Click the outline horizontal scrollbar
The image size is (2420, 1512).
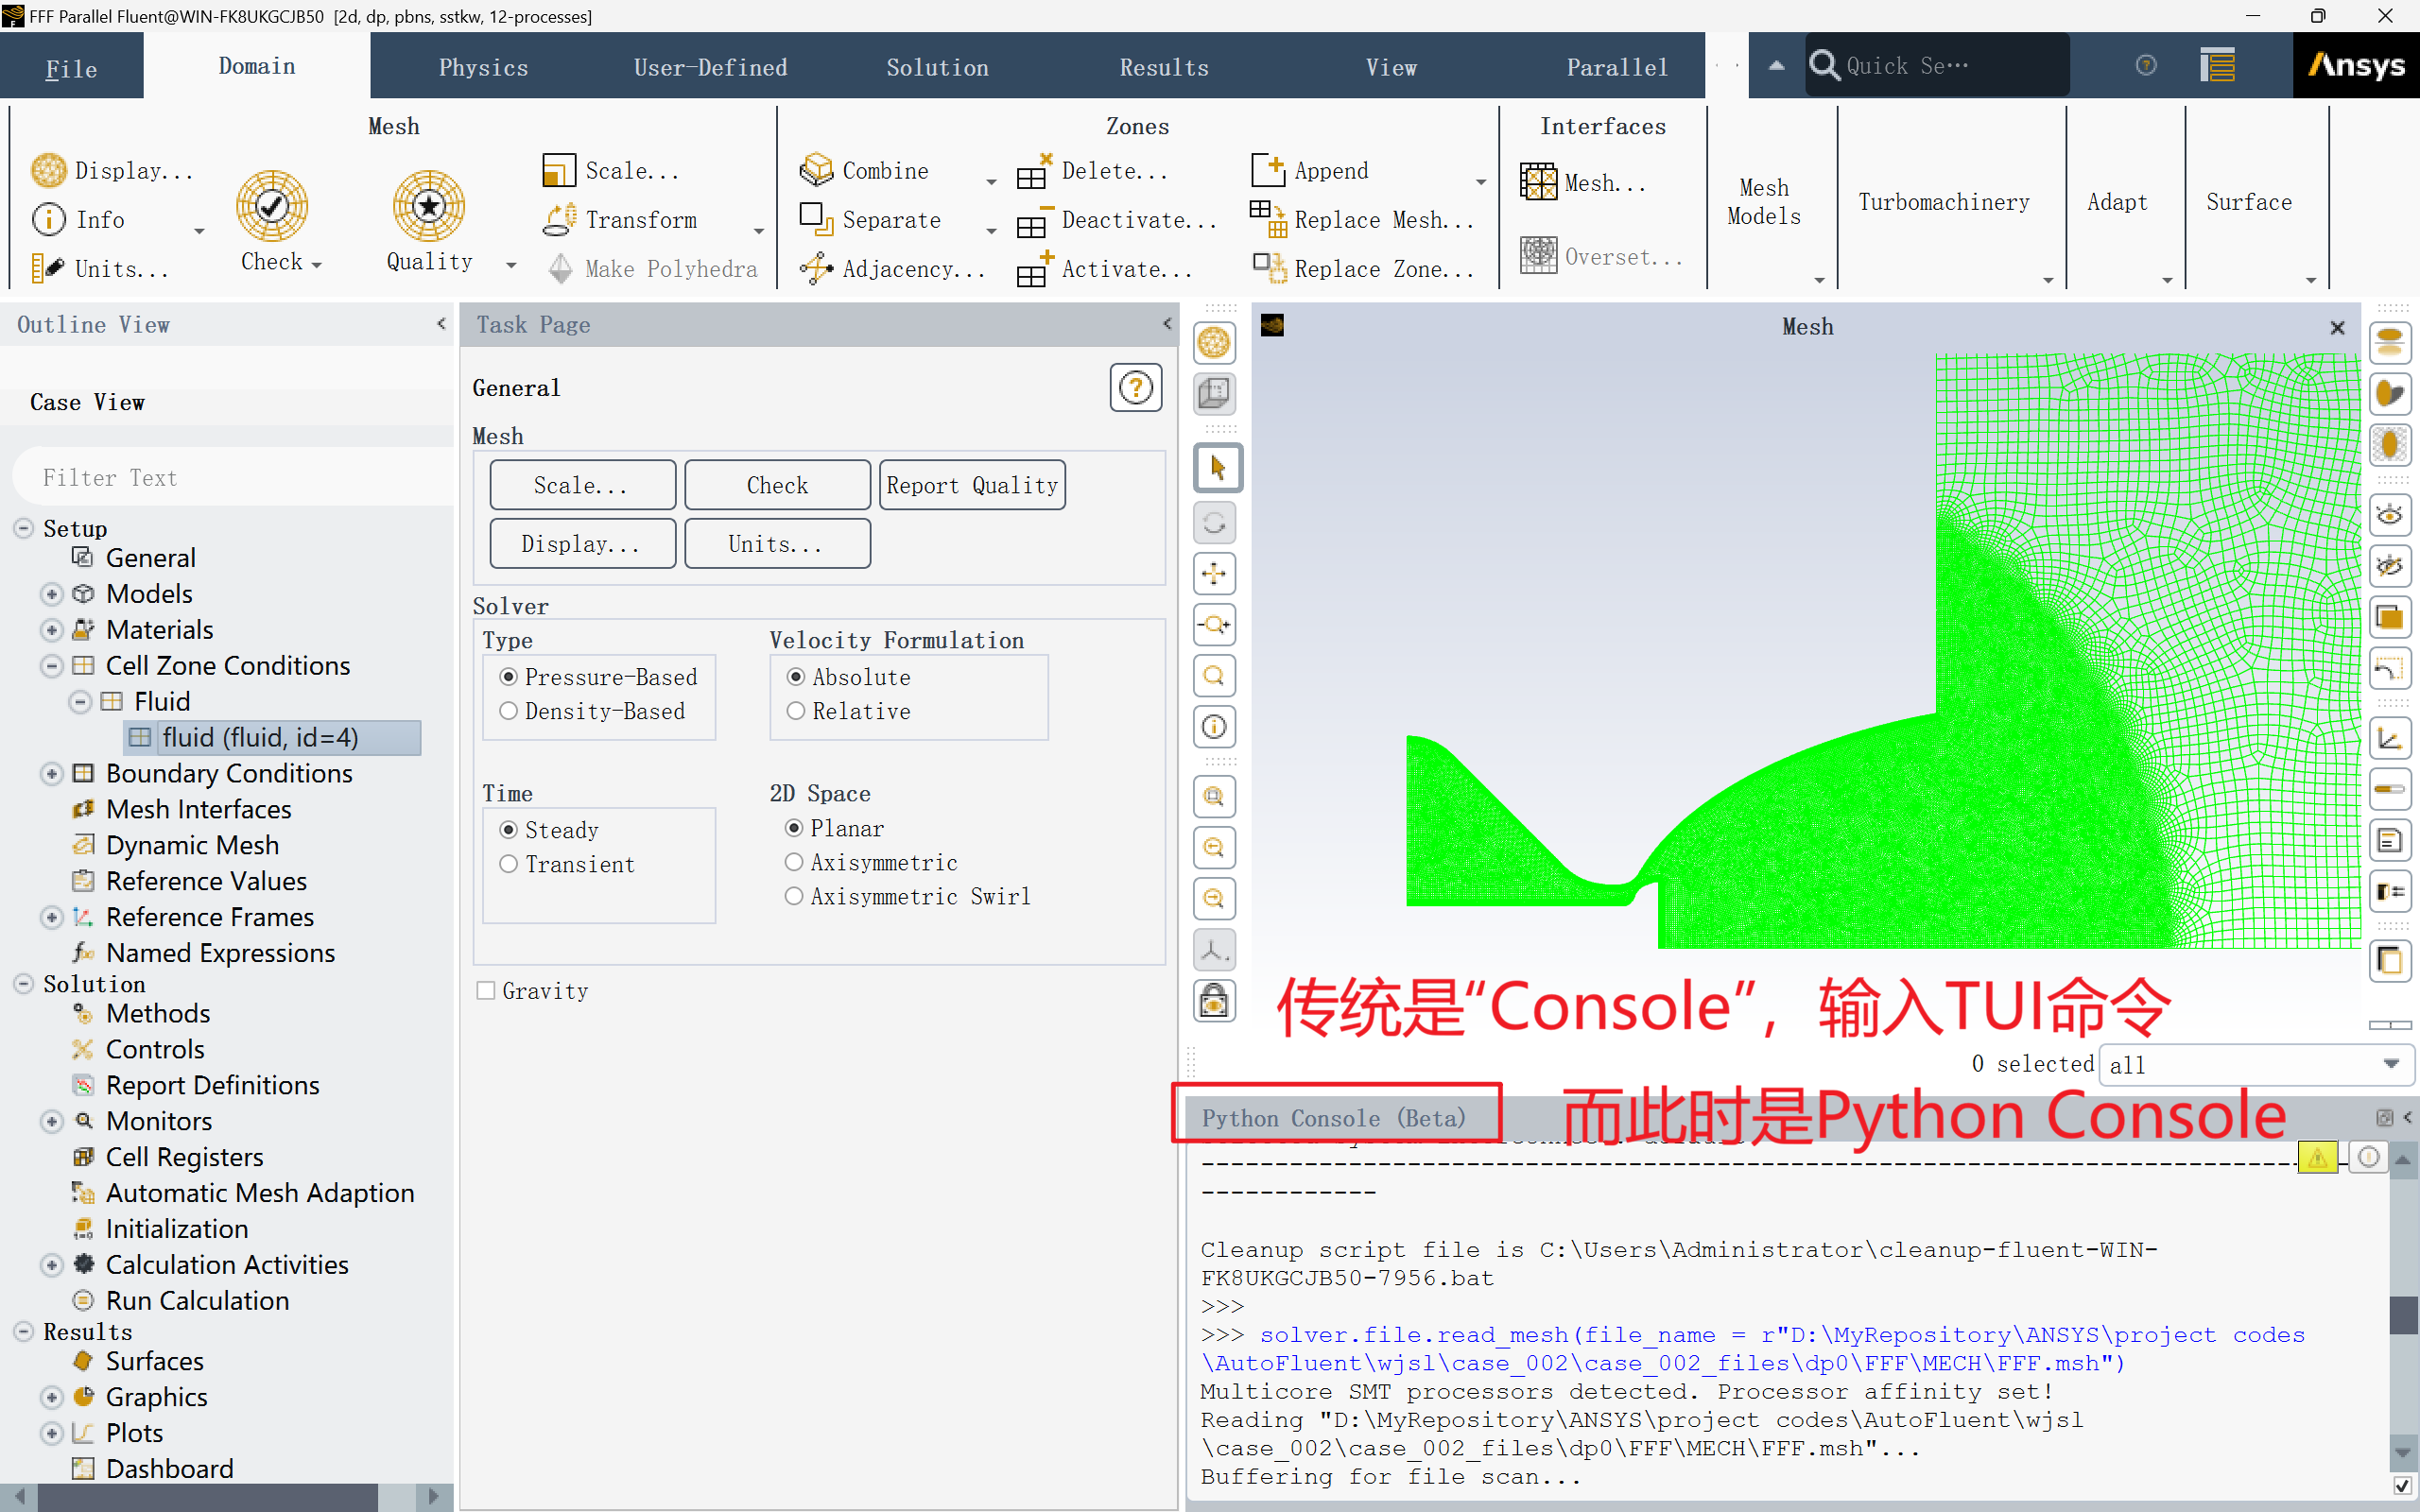(x=207, y=1497)
